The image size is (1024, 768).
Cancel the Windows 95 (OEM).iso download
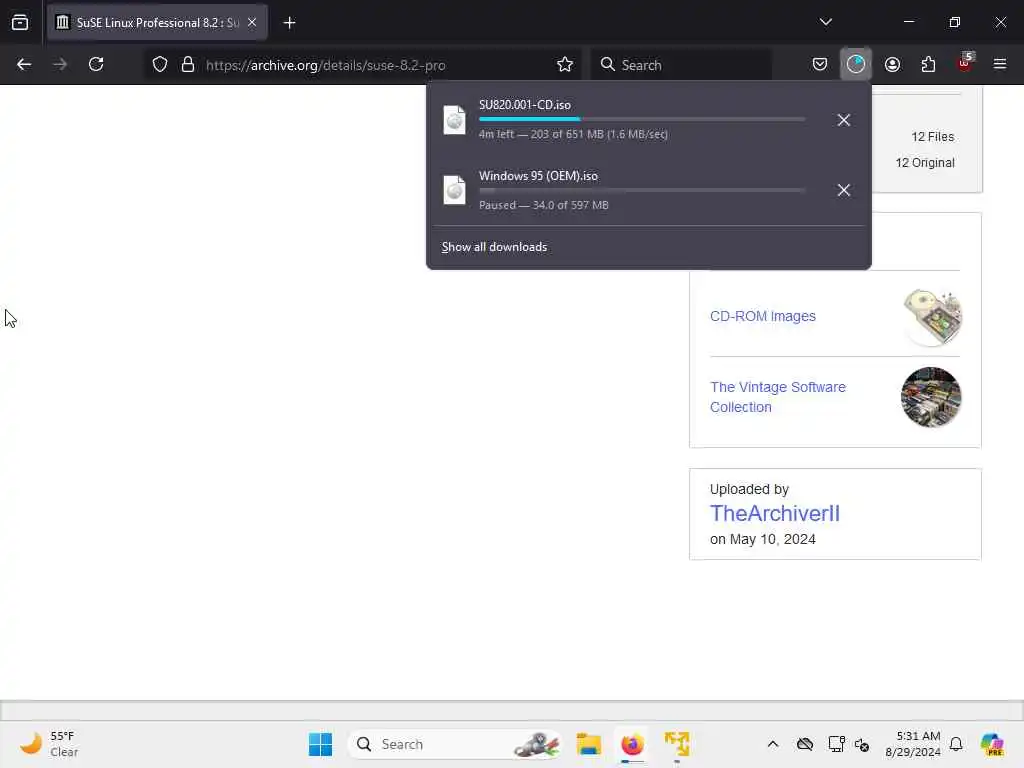tap(844, 190)
